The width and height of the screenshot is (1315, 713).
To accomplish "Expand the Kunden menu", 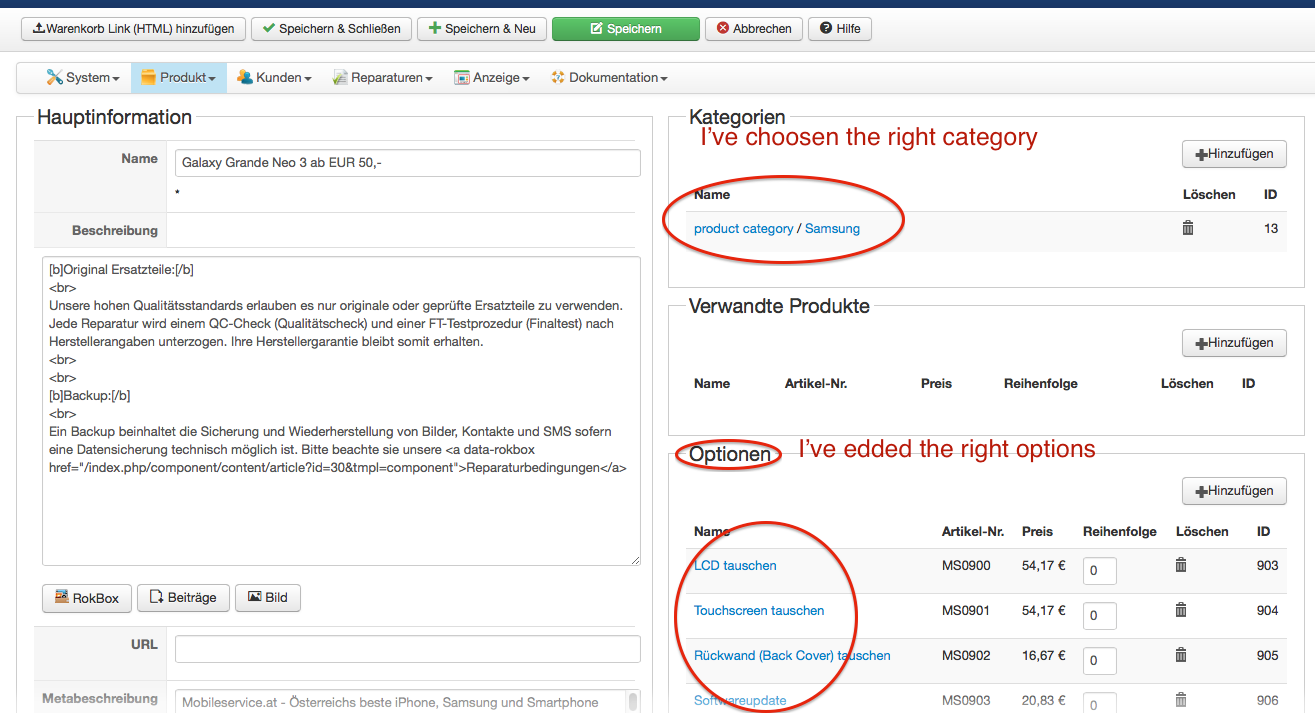I will pos(274,78).
